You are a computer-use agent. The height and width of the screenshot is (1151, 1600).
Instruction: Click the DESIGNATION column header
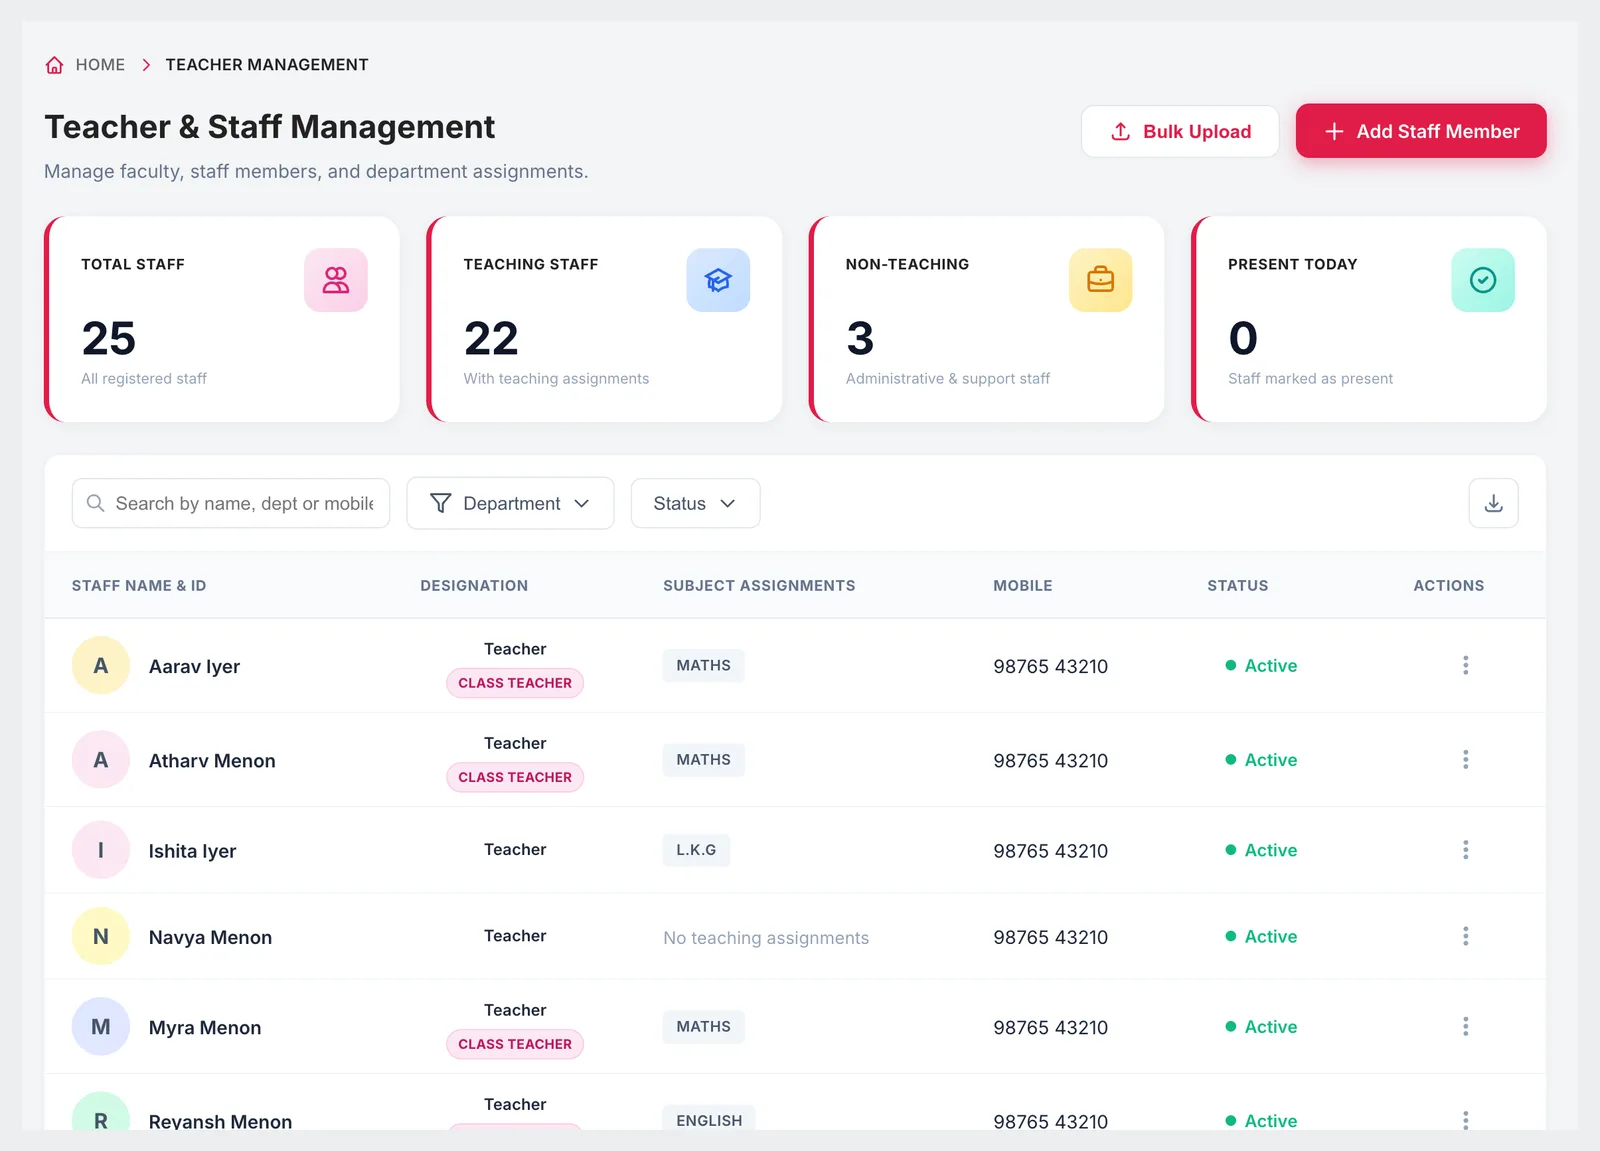(474, 586)
